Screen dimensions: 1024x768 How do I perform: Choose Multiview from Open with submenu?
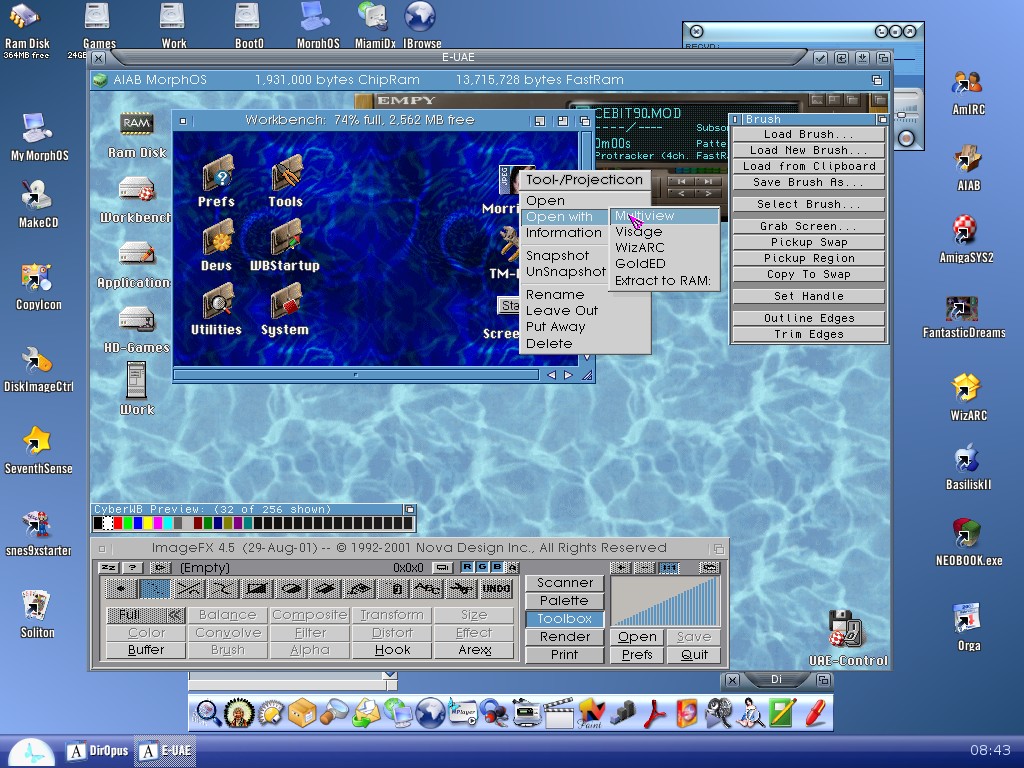[664, 216]
